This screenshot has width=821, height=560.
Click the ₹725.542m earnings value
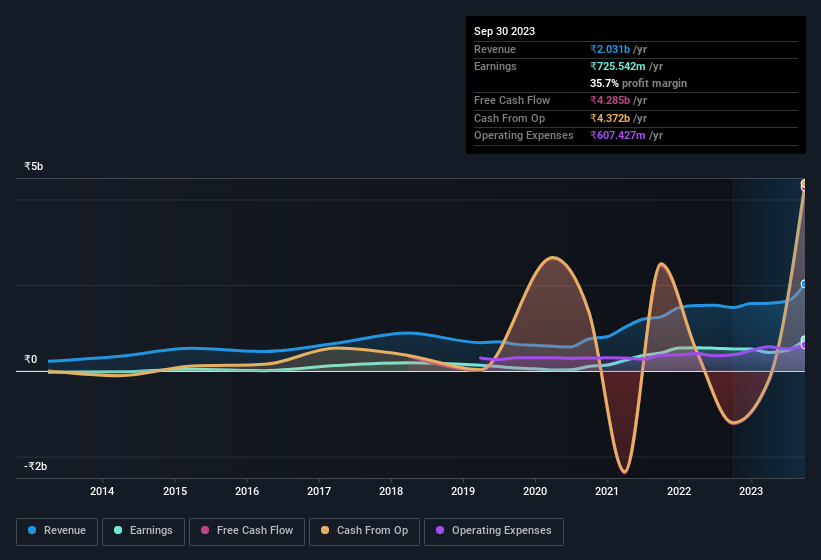[x=618, y=66]
